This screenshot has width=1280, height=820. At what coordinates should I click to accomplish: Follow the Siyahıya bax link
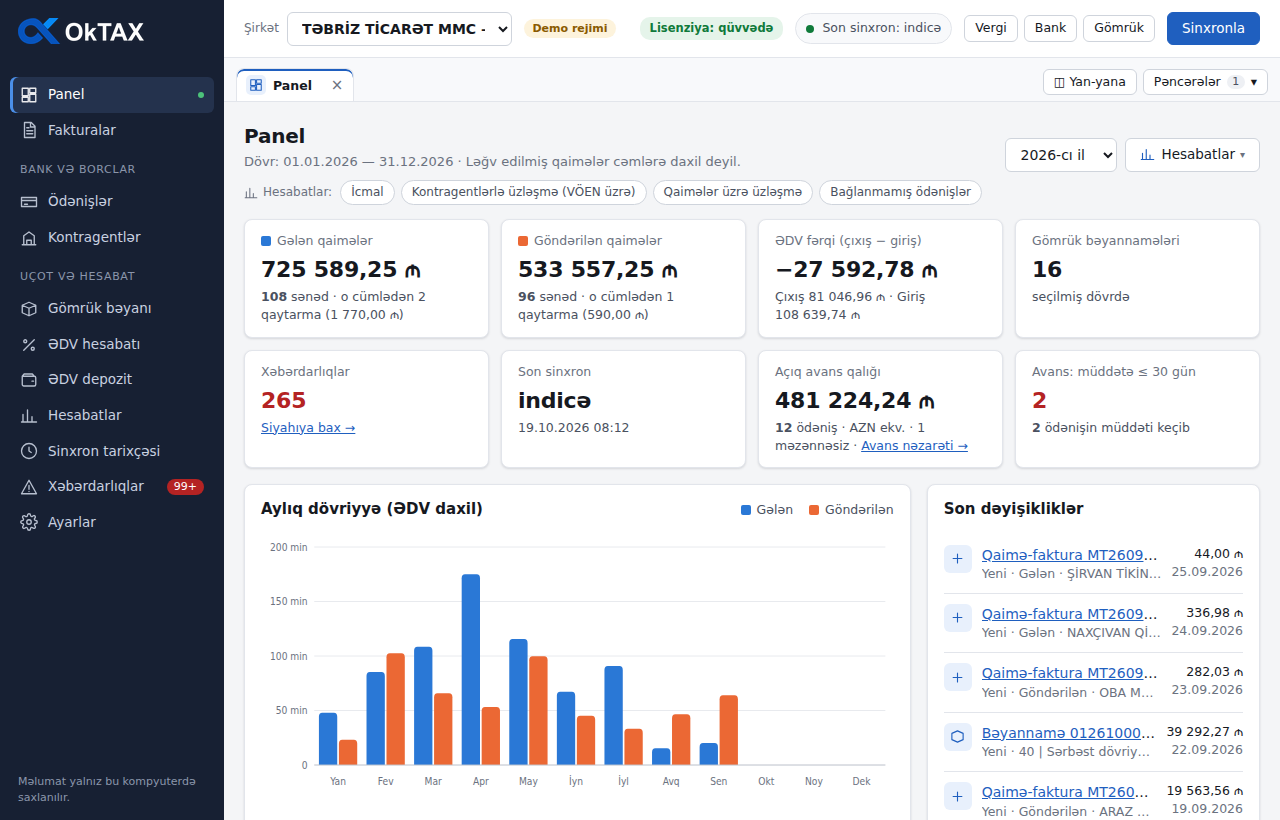(308, 428)
